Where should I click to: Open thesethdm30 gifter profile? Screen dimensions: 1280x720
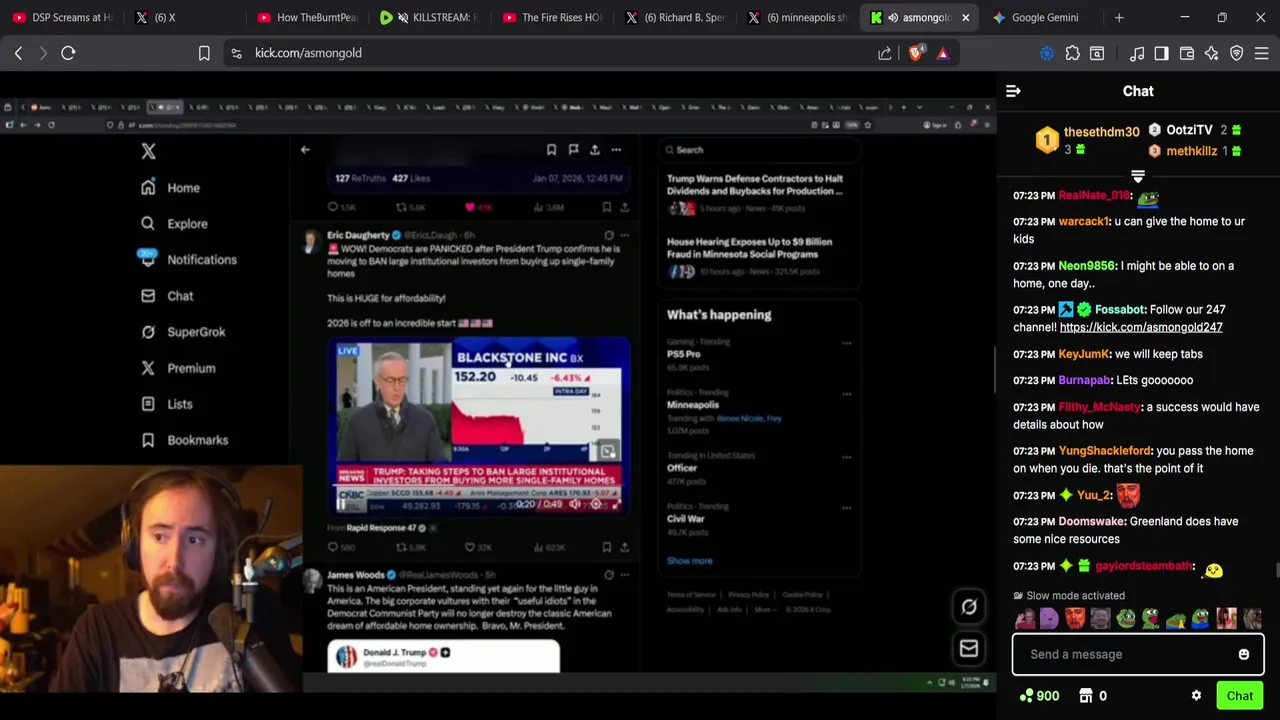pyautogui.click(x=1101, y=132)
